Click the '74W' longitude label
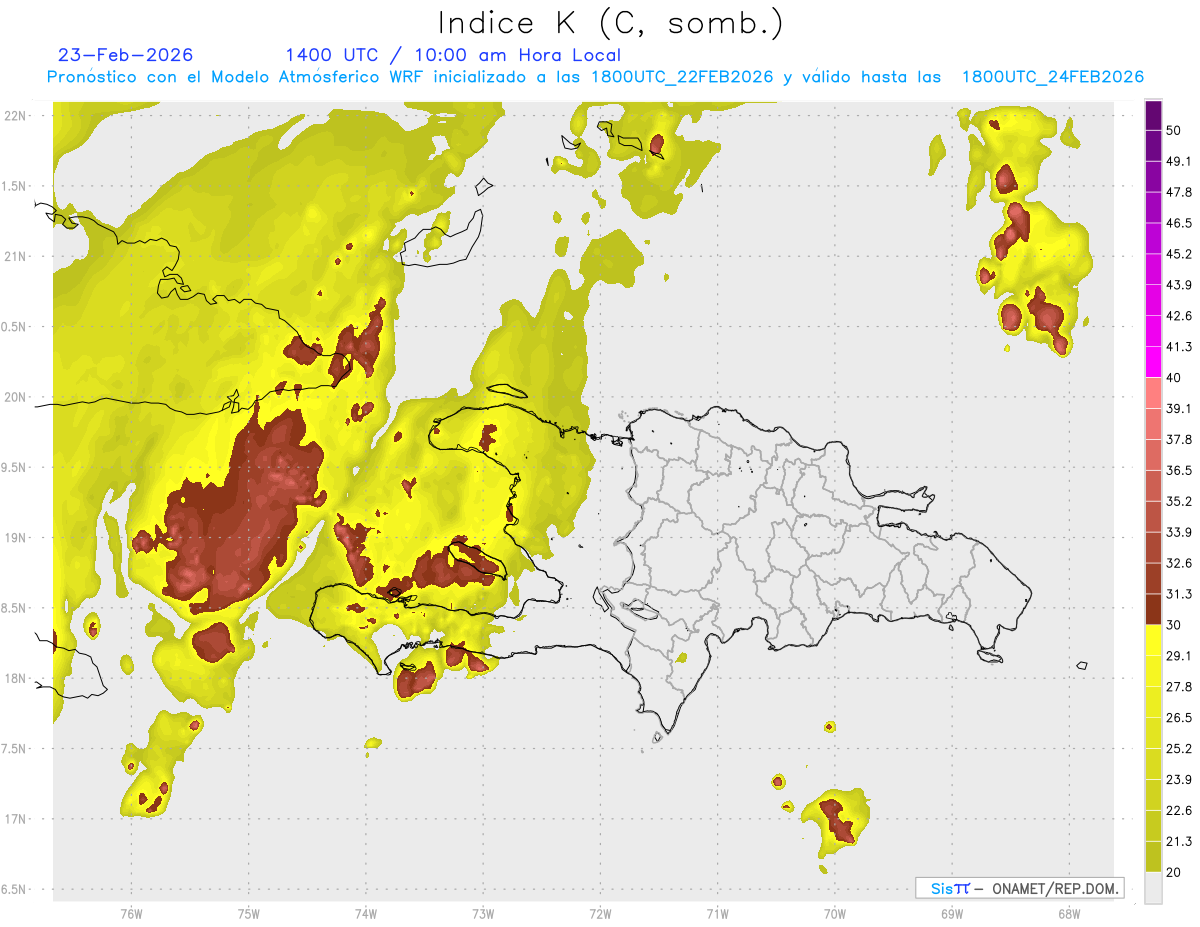1200x927 pixels. click(x=365, y=913)
